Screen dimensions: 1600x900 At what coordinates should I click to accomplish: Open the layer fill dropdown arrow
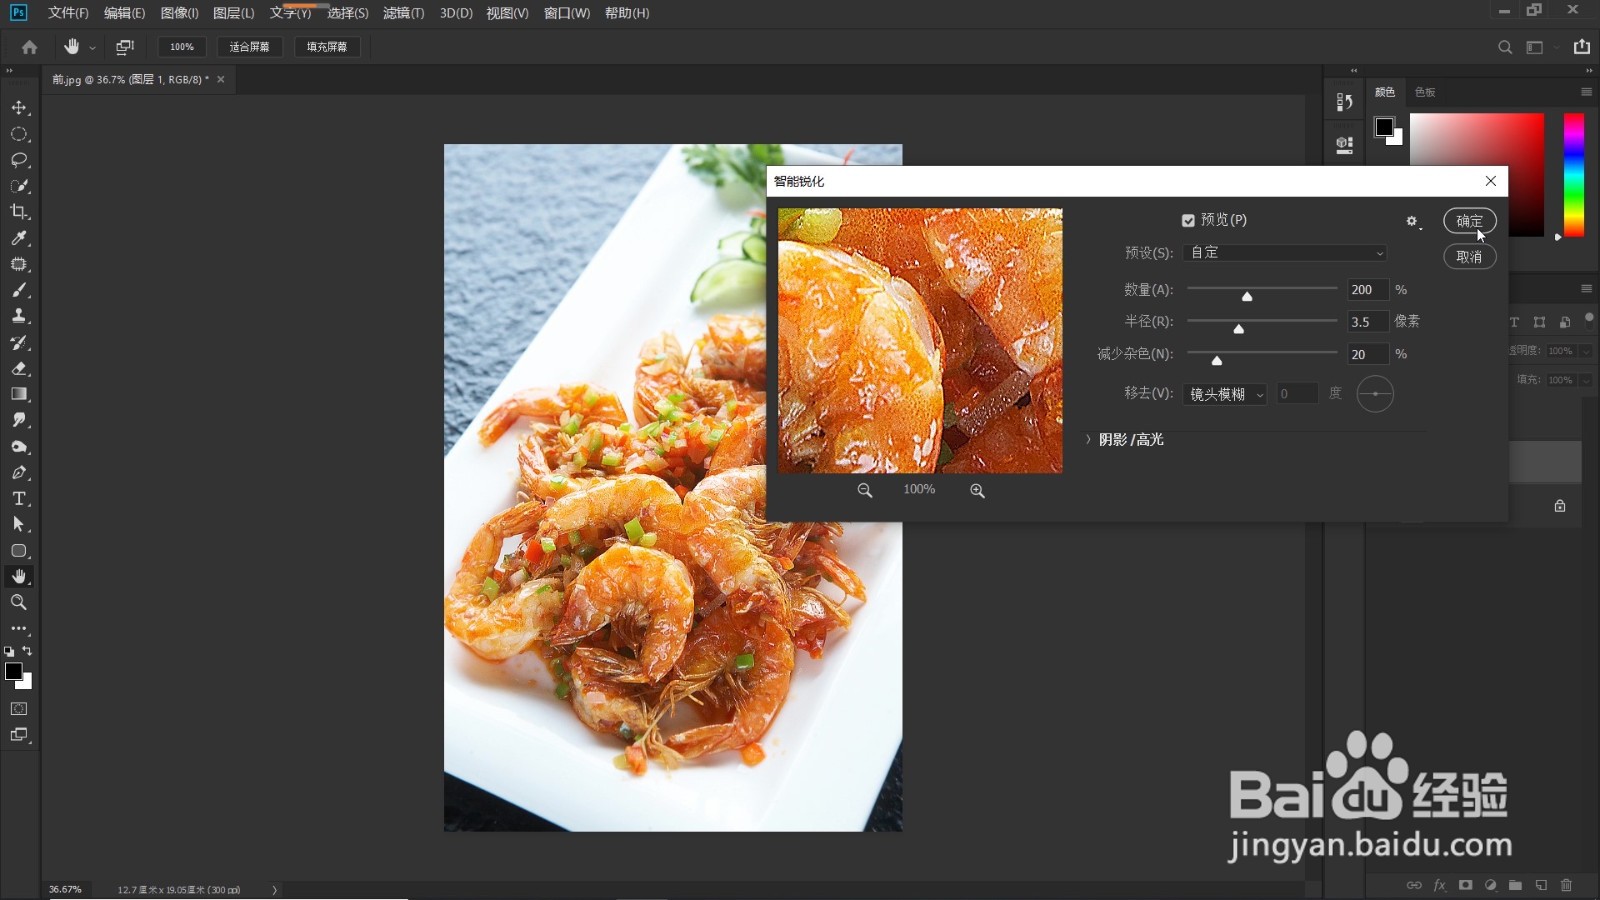(x=1586, y=380)
